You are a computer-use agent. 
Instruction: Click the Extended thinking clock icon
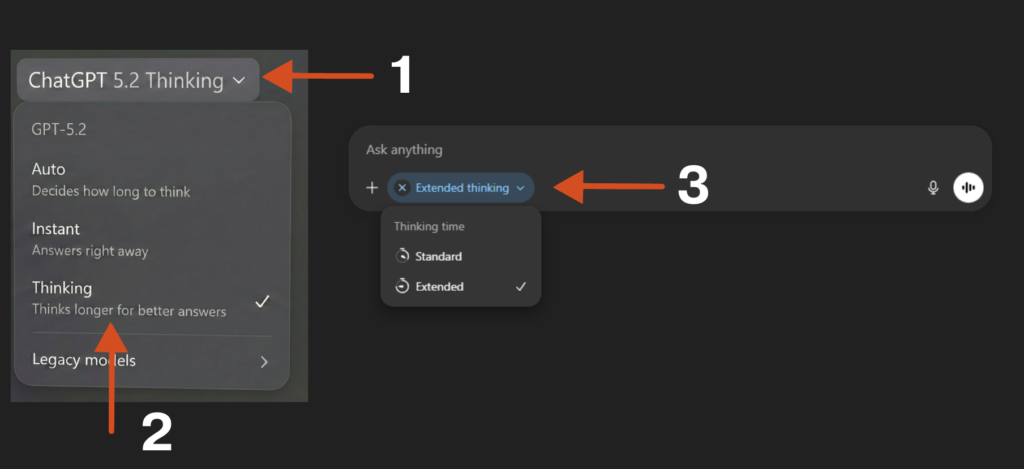click(x=403, y=287)
